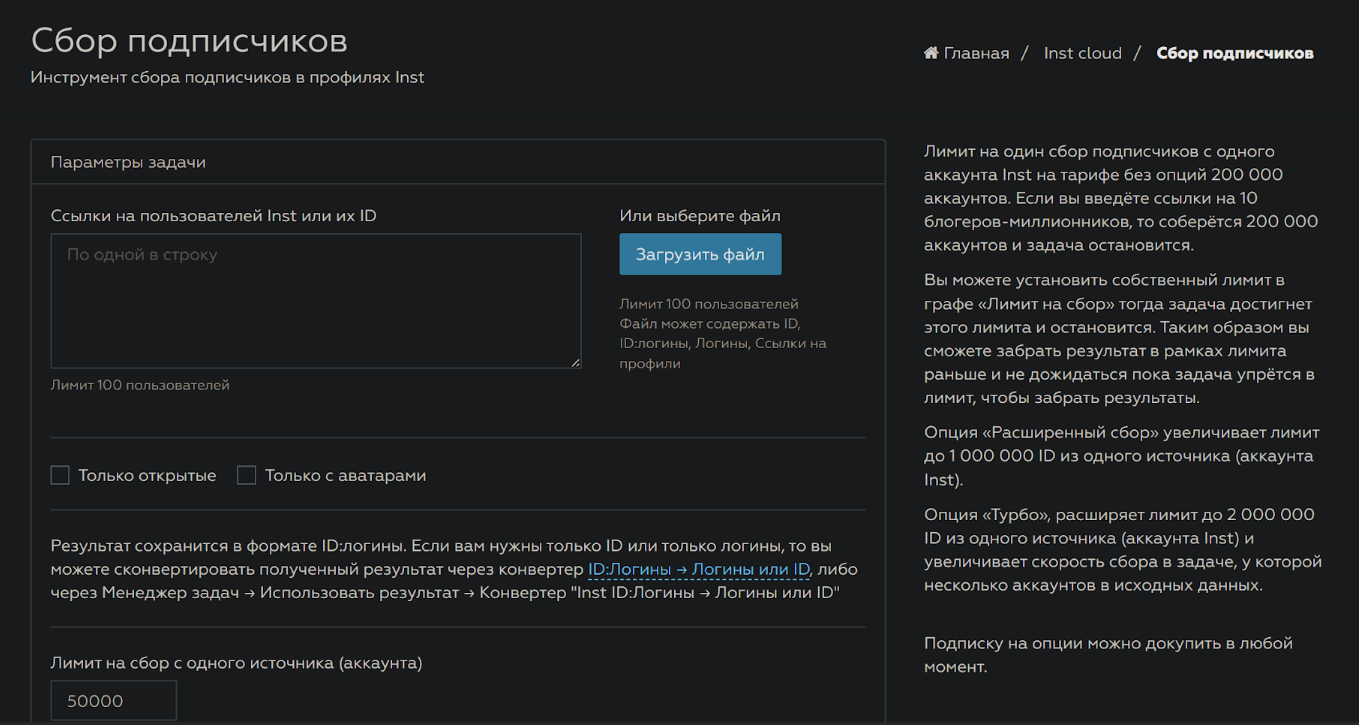Open the Inst cloud breadcrumb link
This screenshot has width=1359, height=725.
tap(1082, 53)
